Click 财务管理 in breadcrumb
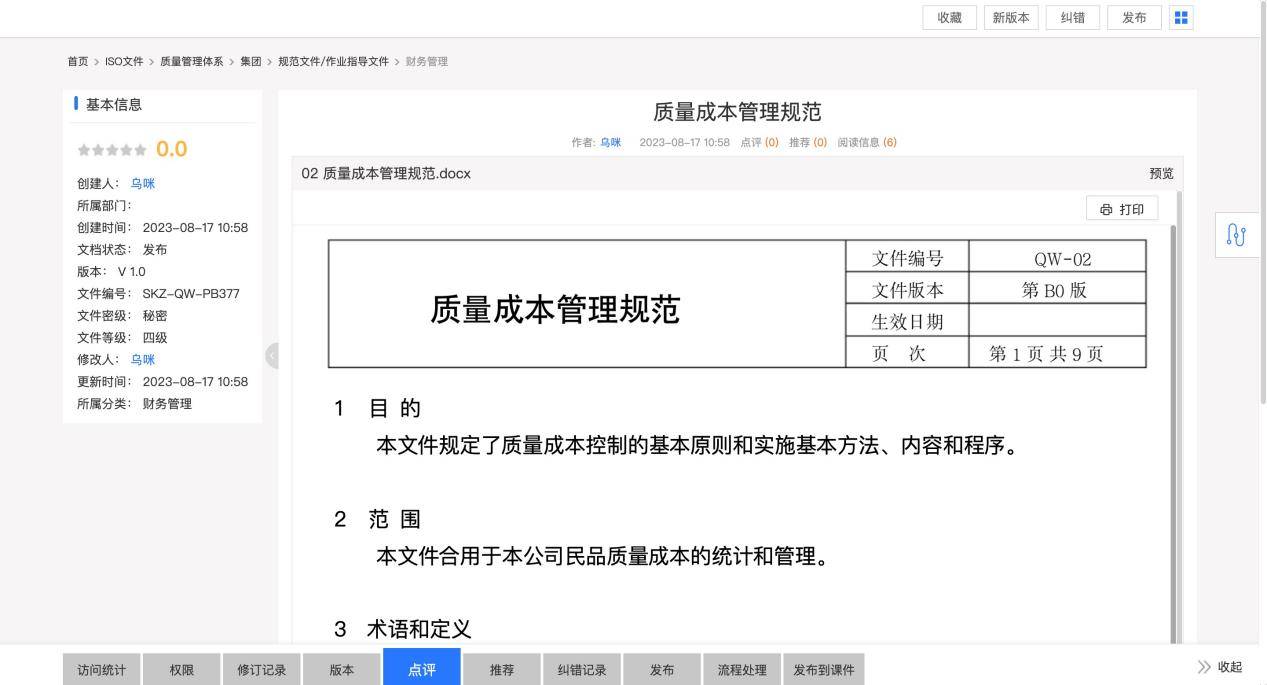This screenshot has height=685, width=1267. (x=427, y=62)
